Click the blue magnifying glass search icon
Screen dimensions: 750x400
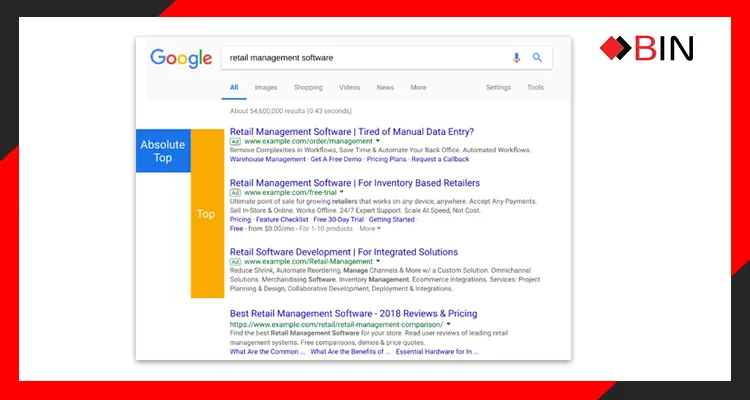pos(537,58)
